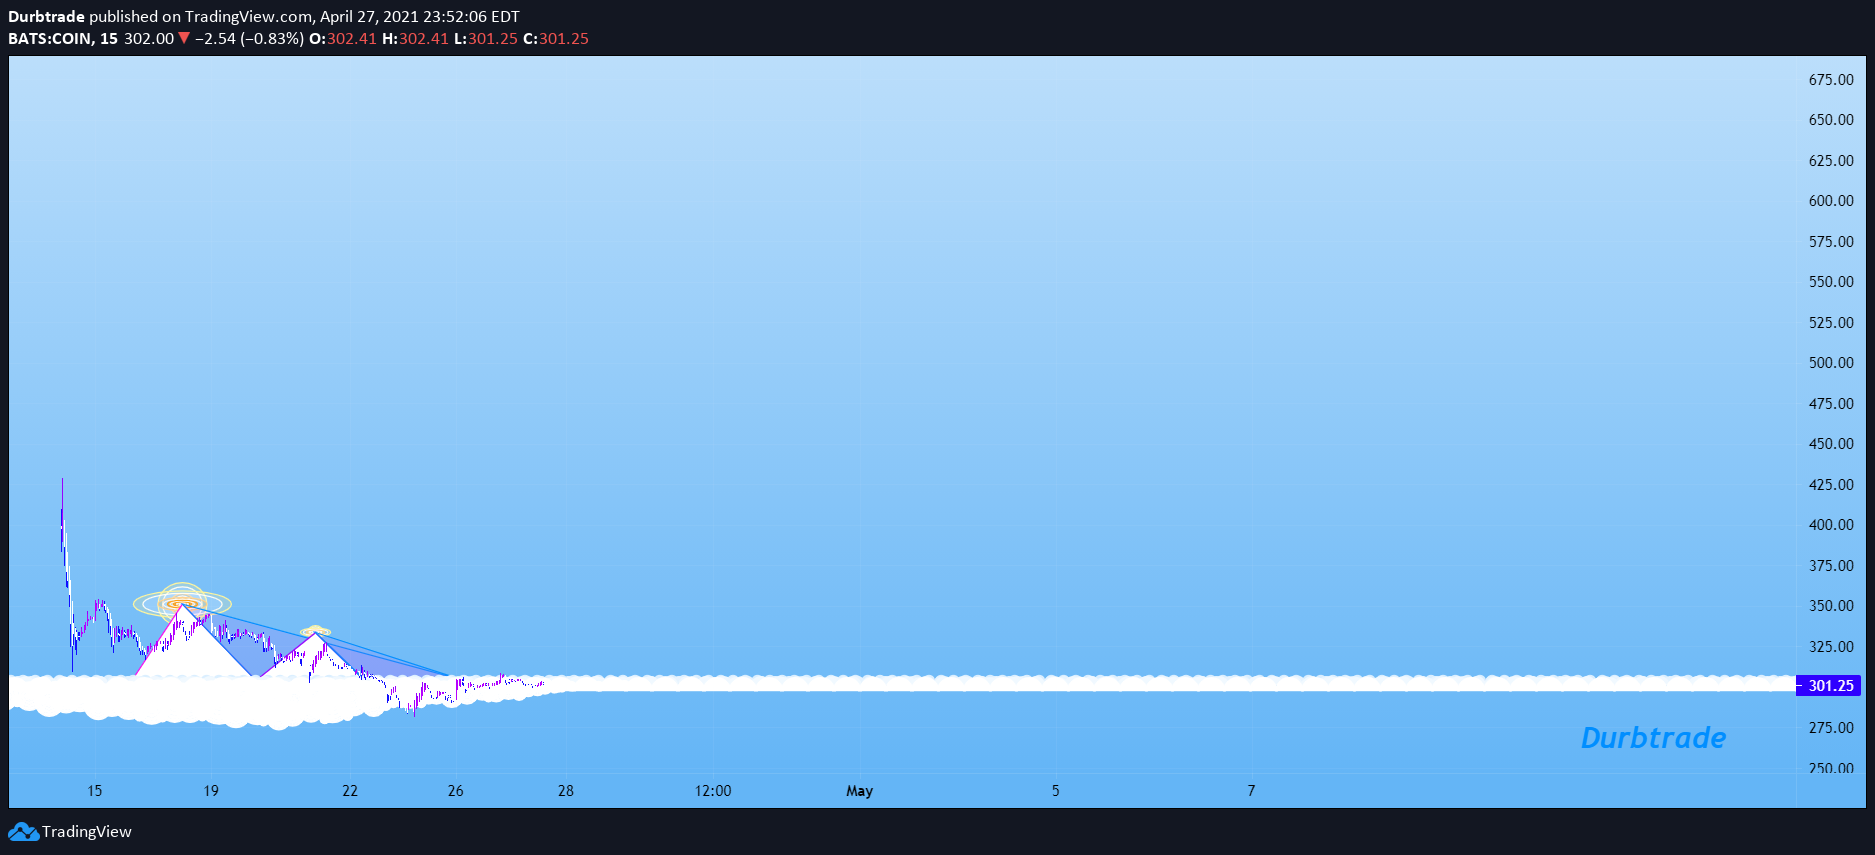This screenshot has height=855, width=1875.
Task: Click the 26 date label on time axis
Action: [x=456, y=791]
